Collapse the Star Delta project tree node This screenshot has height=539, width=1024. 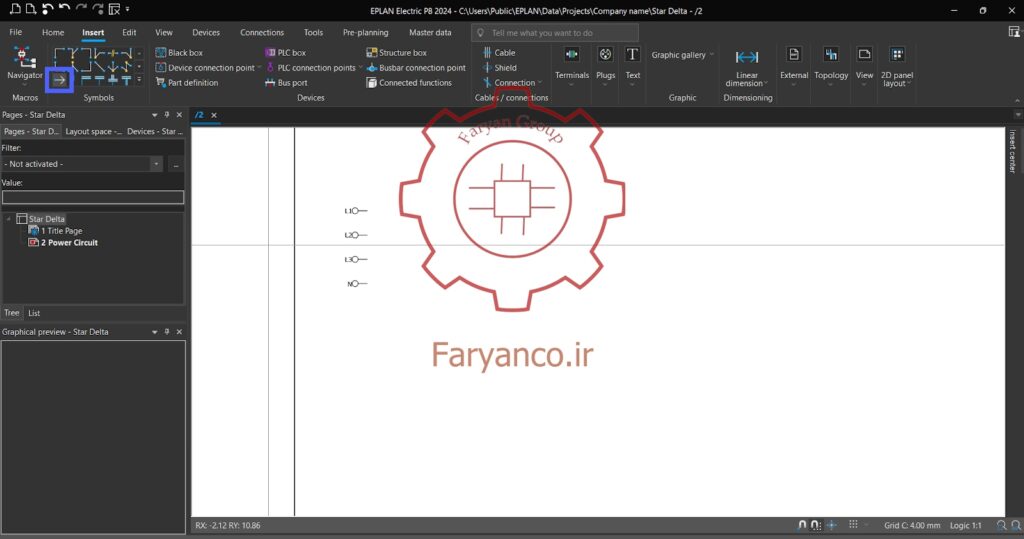coord(8,219)
